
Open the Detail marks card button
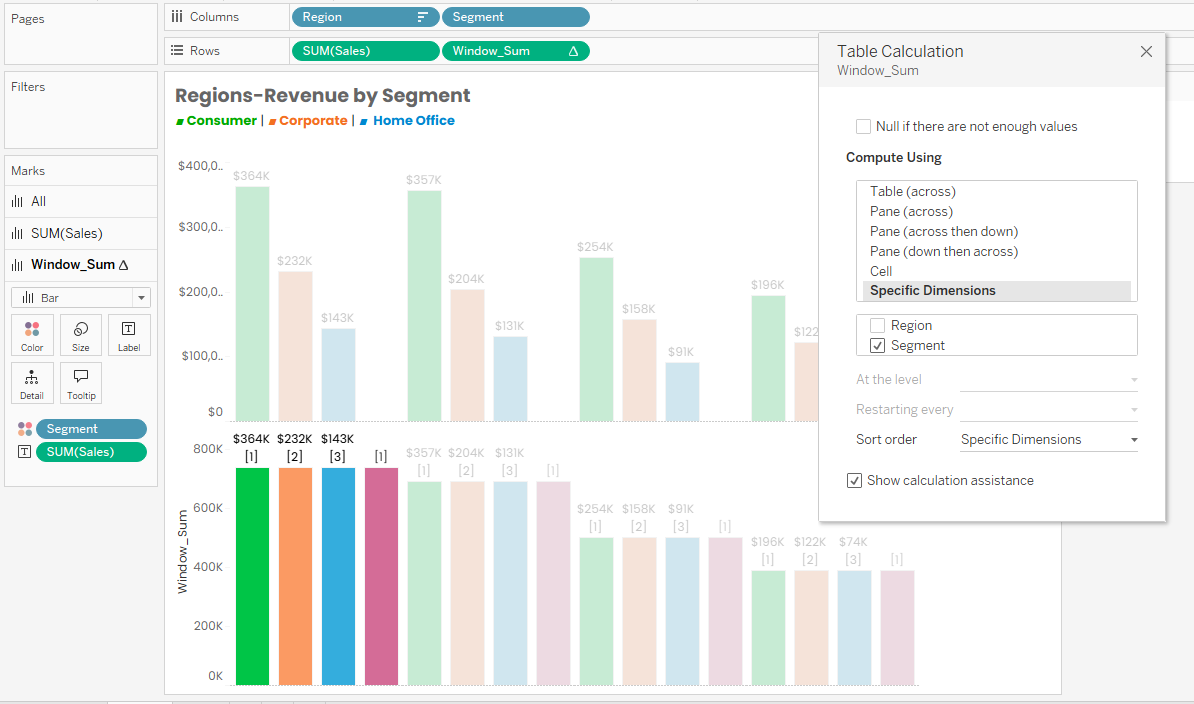coord(32,383)
